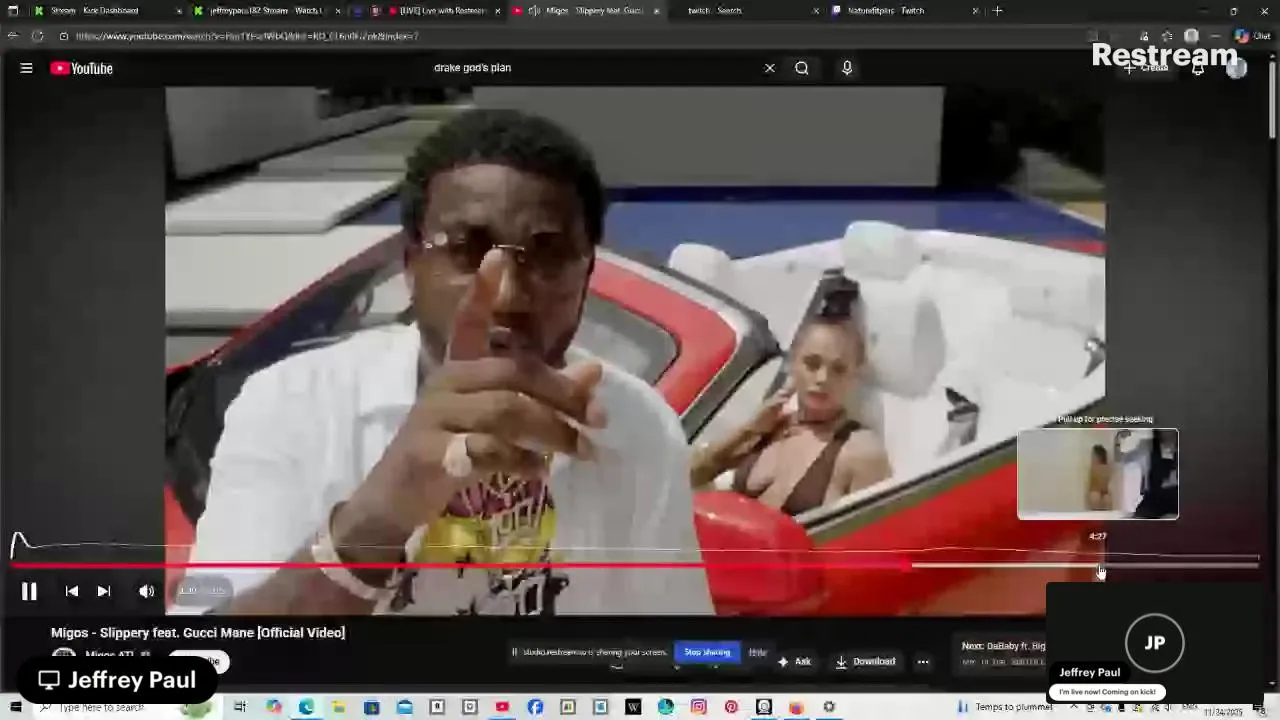
Task: Click the Ask button
Action: (794, 661)
